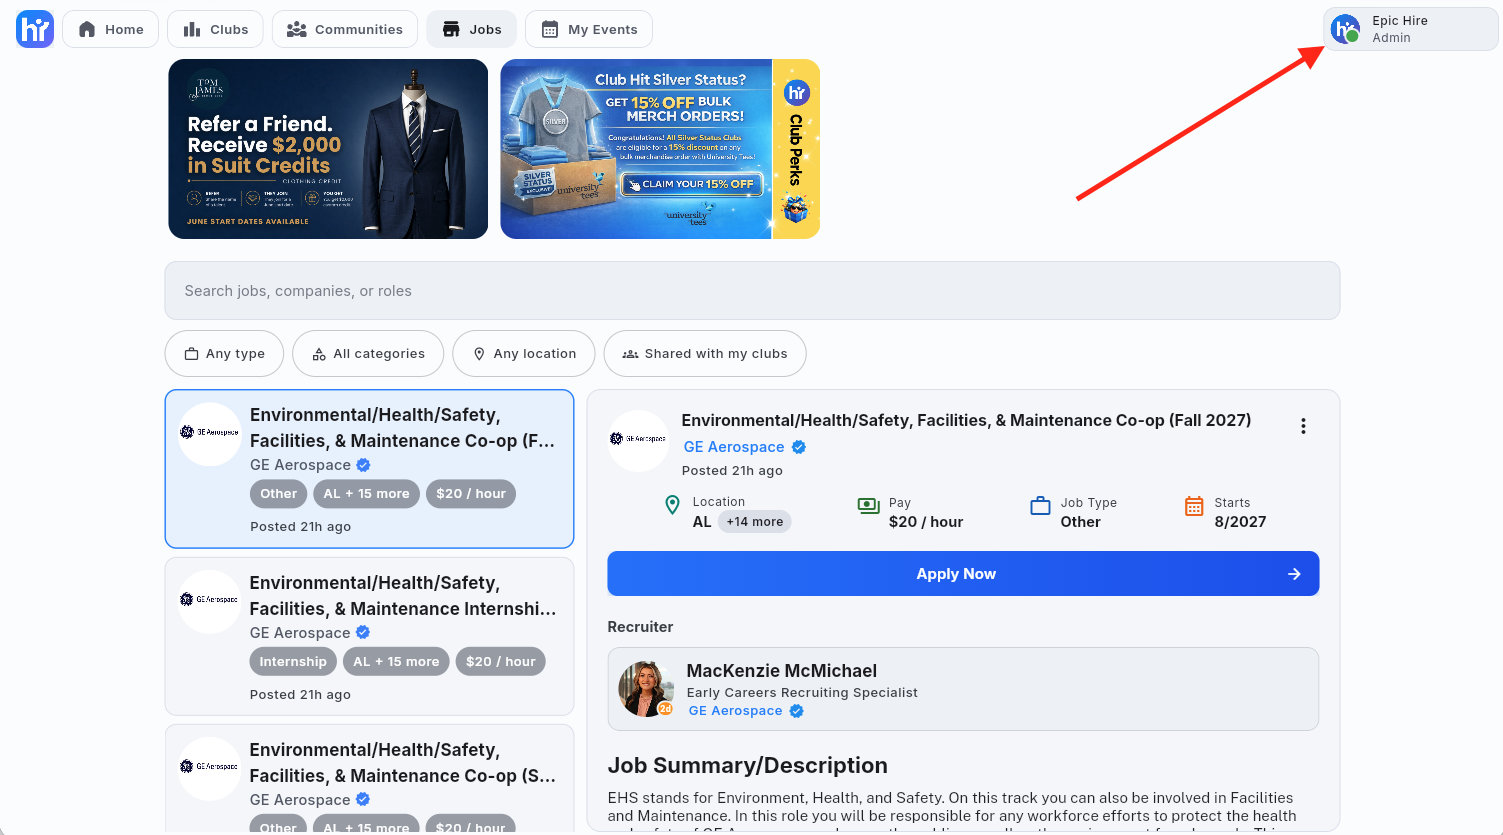
Task: Click 'Early Careers Recruiting Specialist' text
Action: coord(802,693)
